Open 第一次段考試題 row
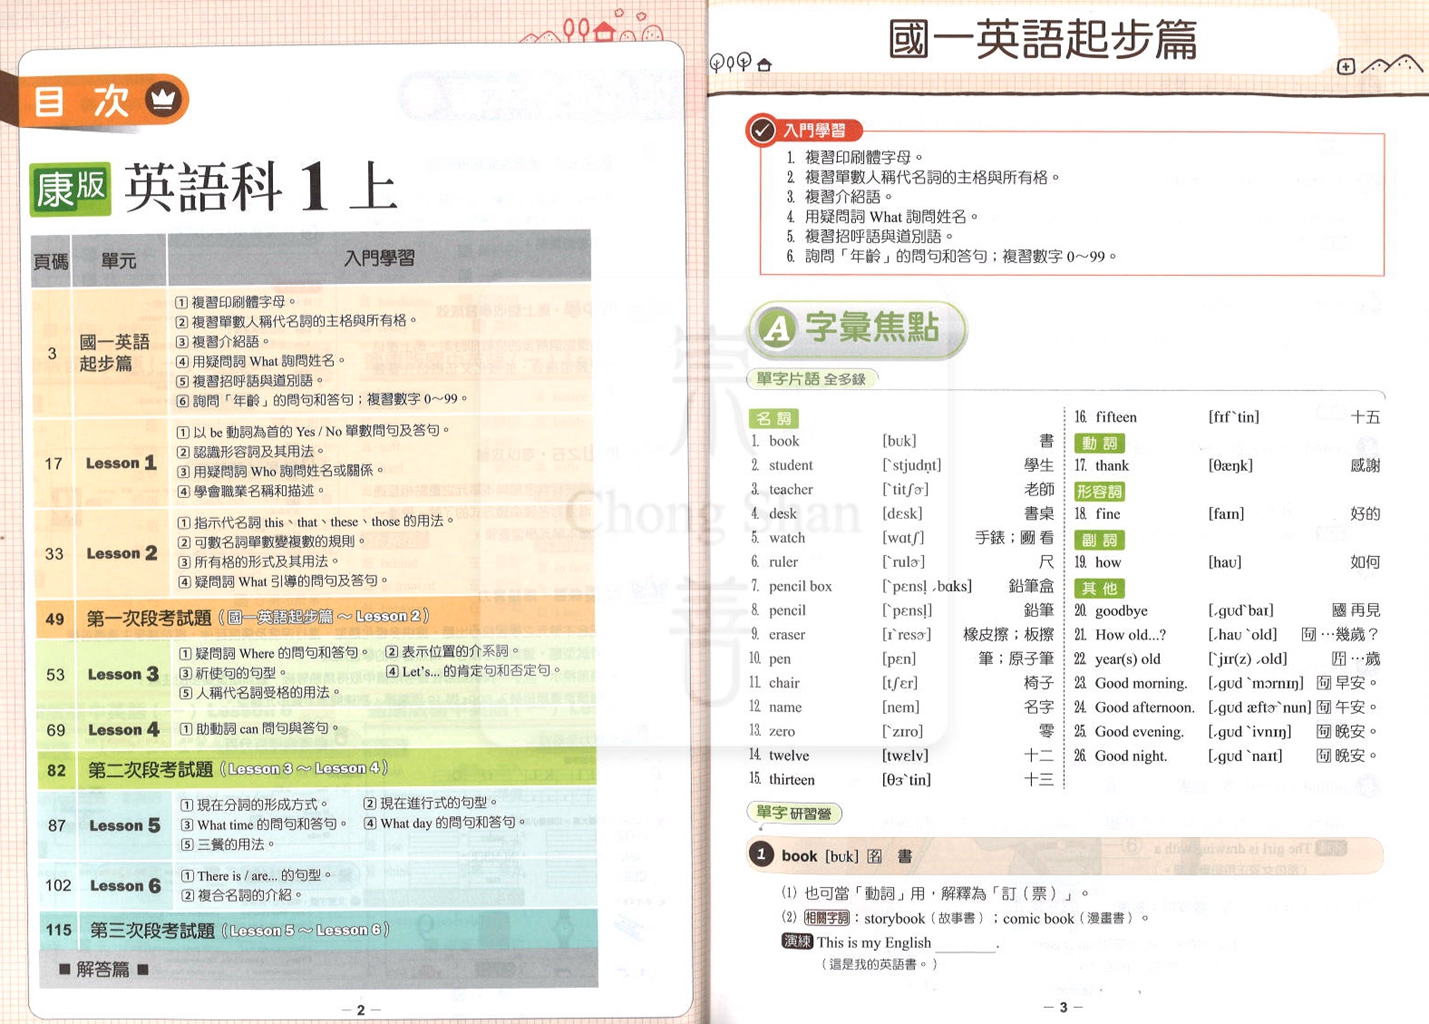 [x=316, y=618]
